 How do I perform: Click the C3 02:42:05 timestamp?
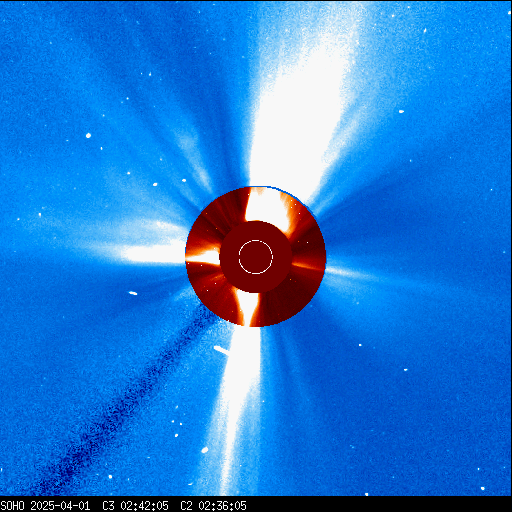click(135, 506)
